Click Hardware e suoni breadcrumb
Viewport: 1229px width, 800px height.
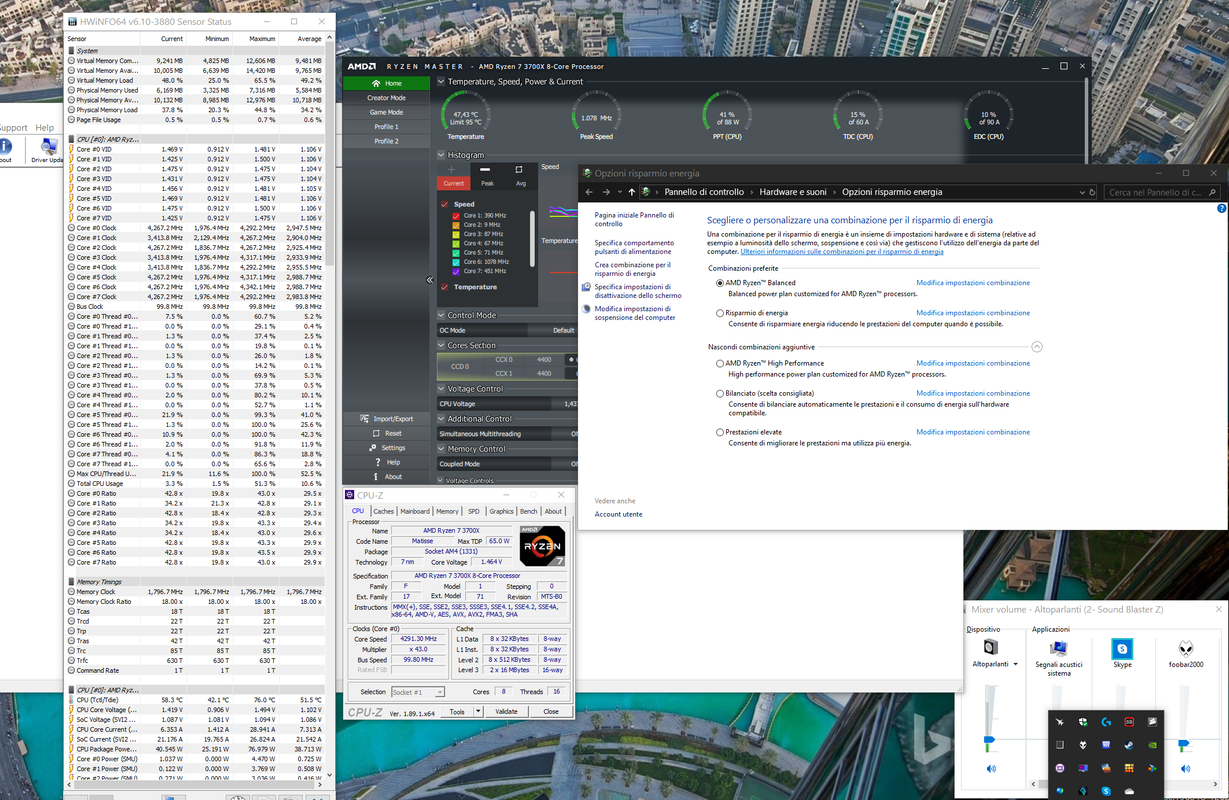coord(793,192)
